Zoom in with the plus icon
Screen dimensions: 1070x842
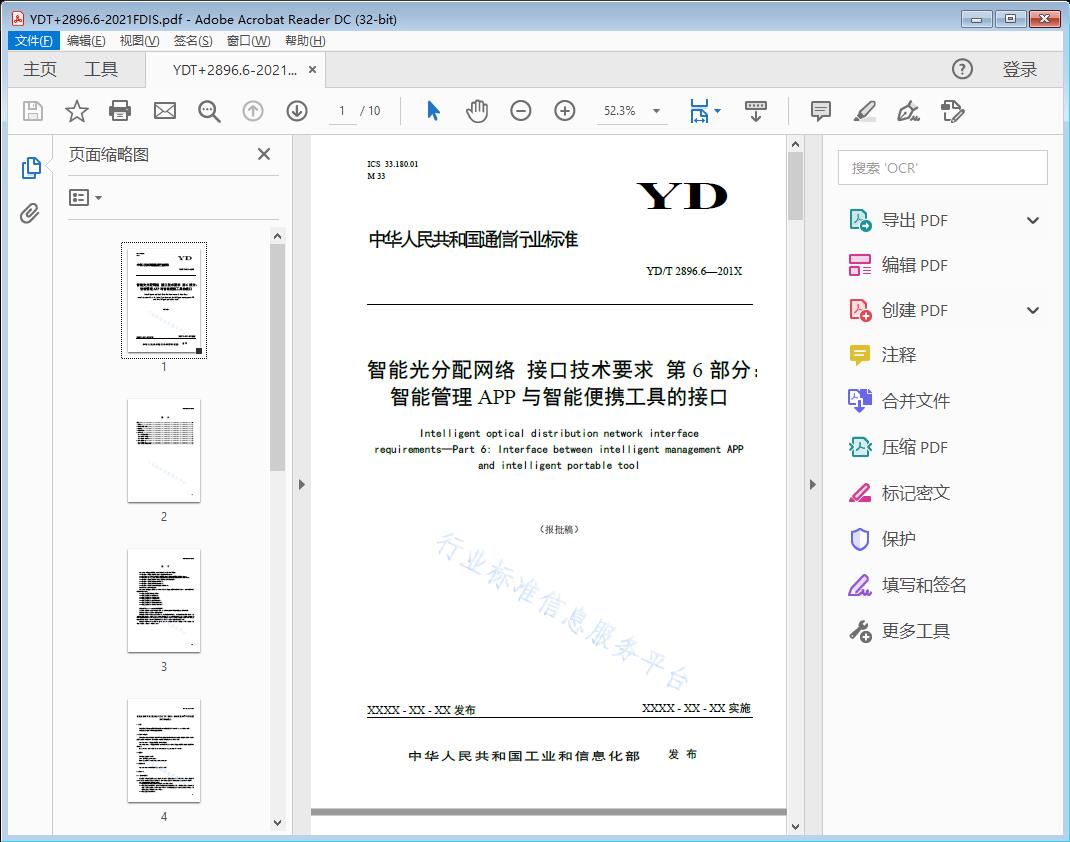[x=564, y=111]
